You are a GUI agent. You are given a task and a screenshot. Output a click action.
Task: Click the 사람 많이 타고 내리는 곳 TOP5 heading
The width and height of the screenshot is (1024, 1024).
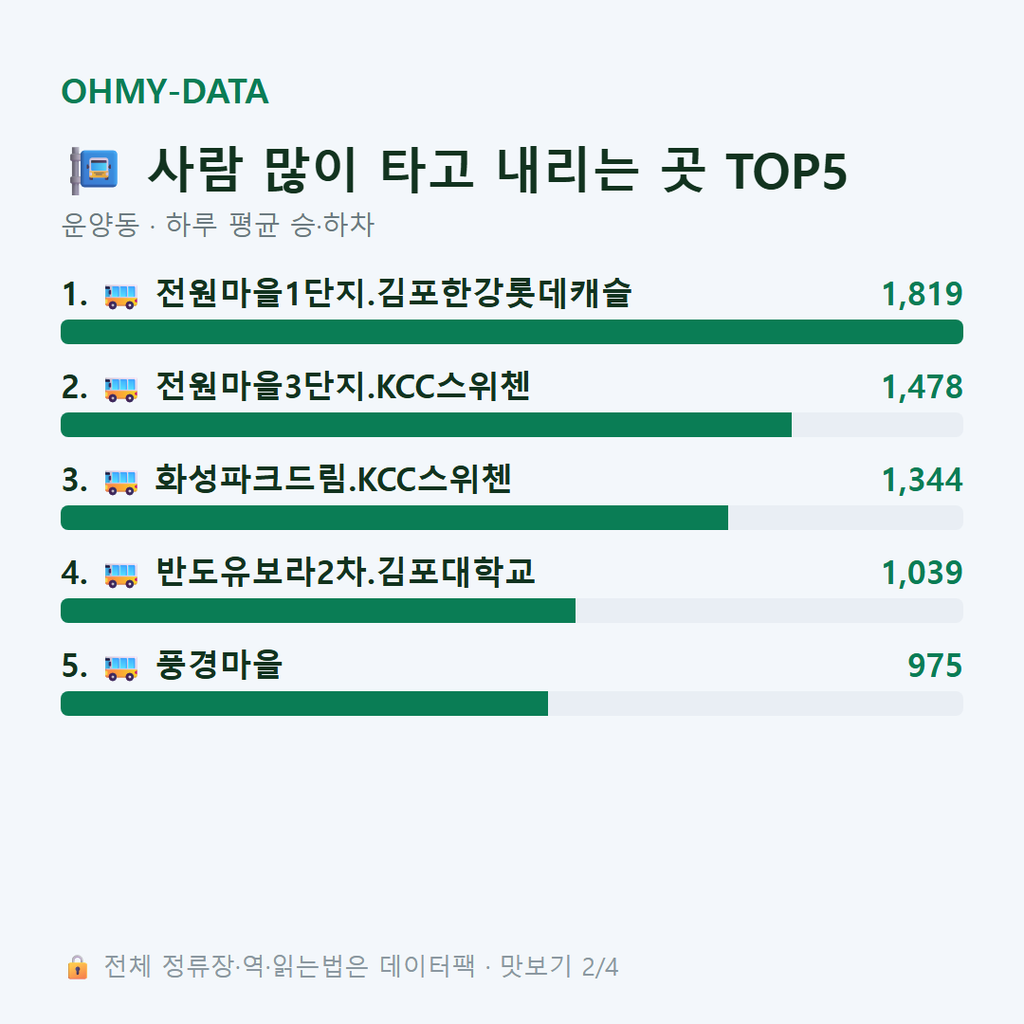pos(498,170)
